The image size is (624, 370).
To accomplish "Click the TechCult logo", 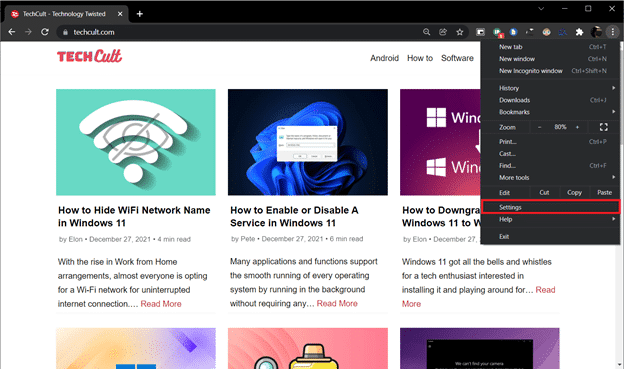I will tap(89, 56).
